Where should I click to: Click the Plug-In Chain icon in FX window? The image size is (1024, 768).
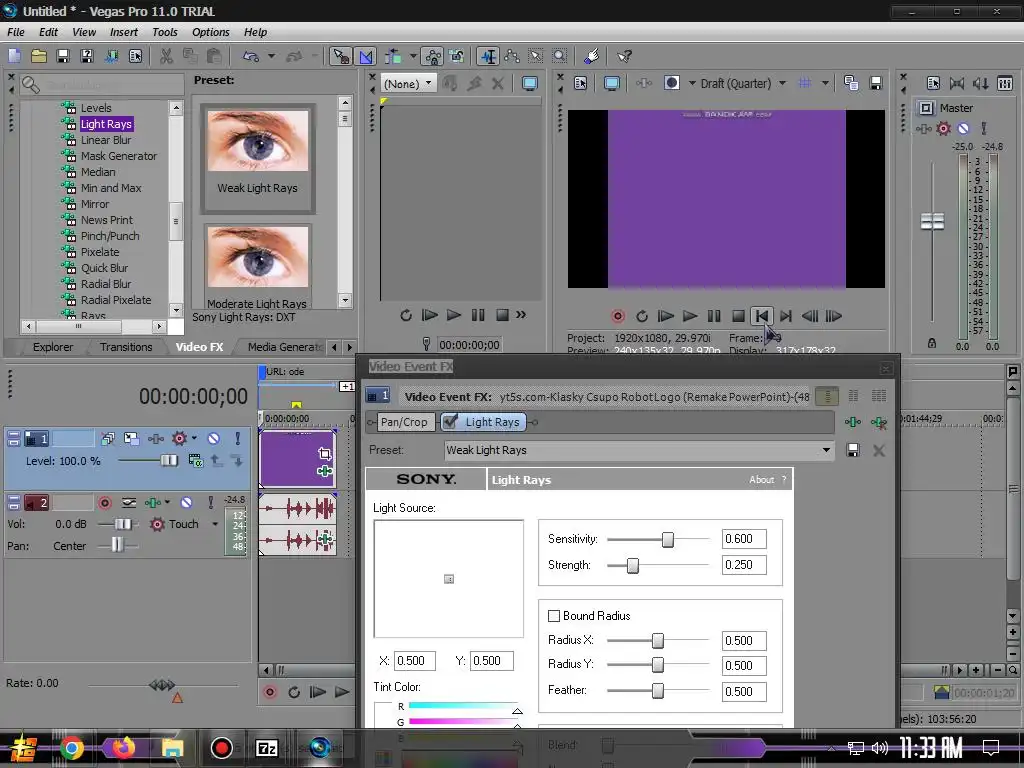pyautogui.click(x=853, y=423)
